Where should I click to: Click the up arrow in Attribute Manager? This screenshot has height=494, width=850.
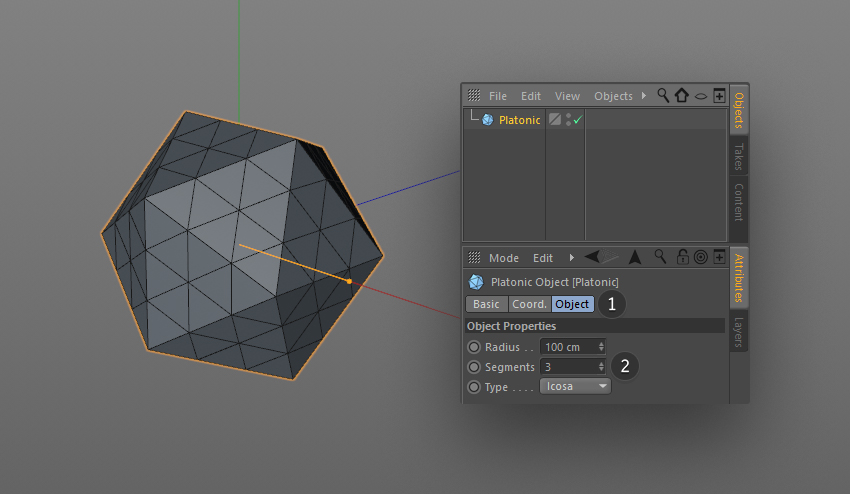635,256
